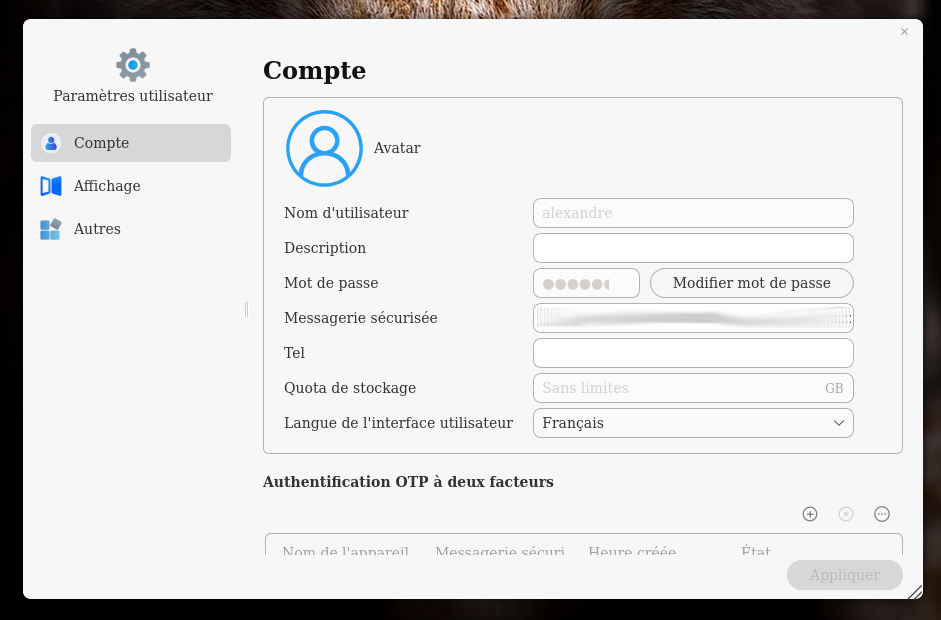This screenshot has height=620, width=941.
Task: Click the profile avatar icon
Action: tap(324, 148)
